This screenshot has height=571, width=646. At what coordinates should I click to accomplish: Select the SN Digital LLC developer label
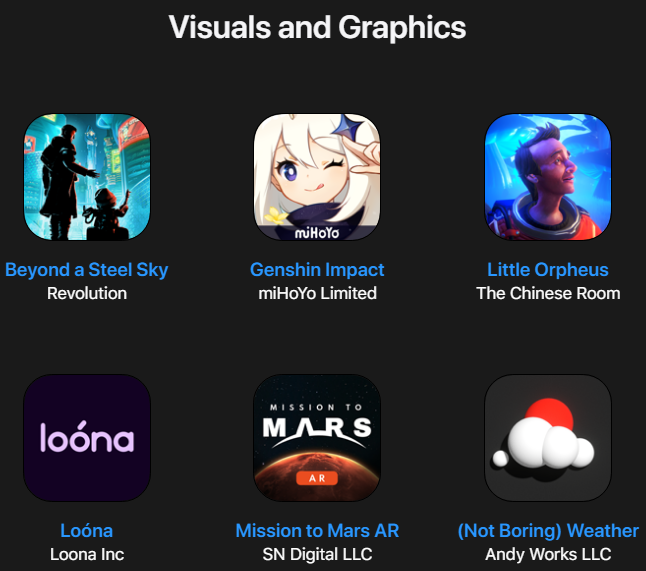(x=317, y=555)
